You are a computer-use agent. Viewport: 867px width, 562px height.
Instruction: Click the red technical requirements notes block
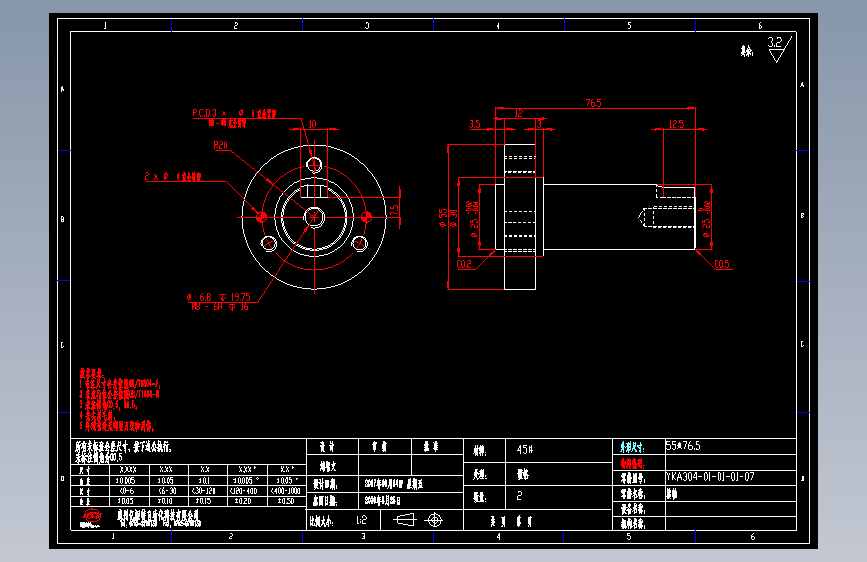click(x=119, y=400)
